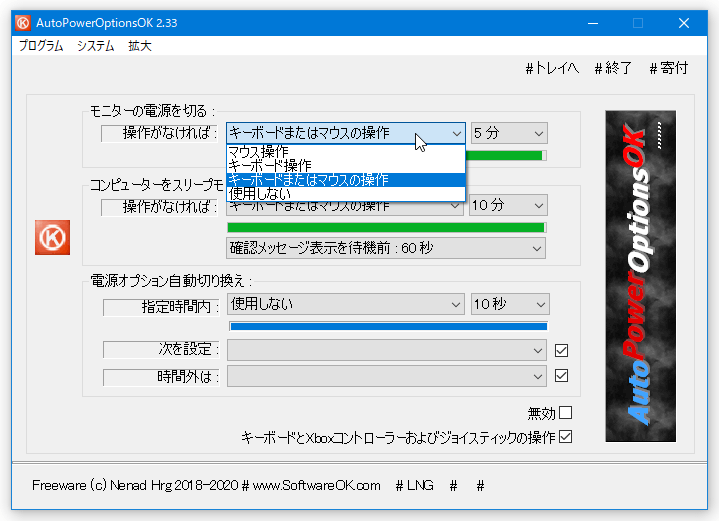Image resolution: width=719 pixels, height=521 pixels.
Task: Click the 指定時間内 label field
Action: [x=161, y=307]
